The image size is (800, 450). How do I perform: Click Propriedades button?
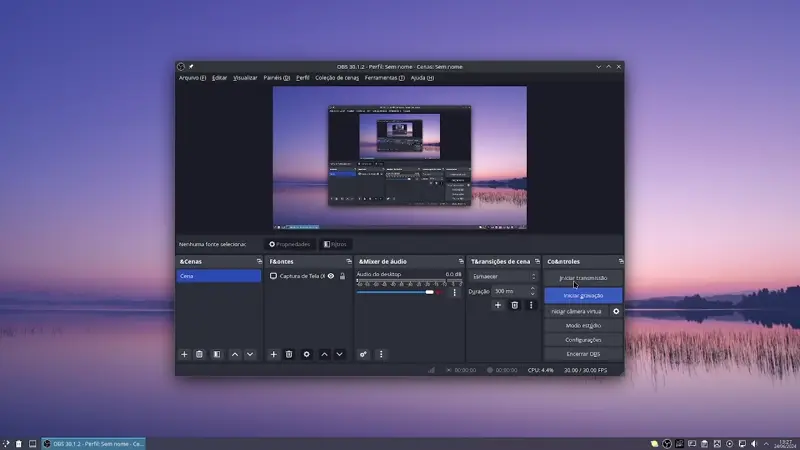pyautogui.click(x=290, y=244)
